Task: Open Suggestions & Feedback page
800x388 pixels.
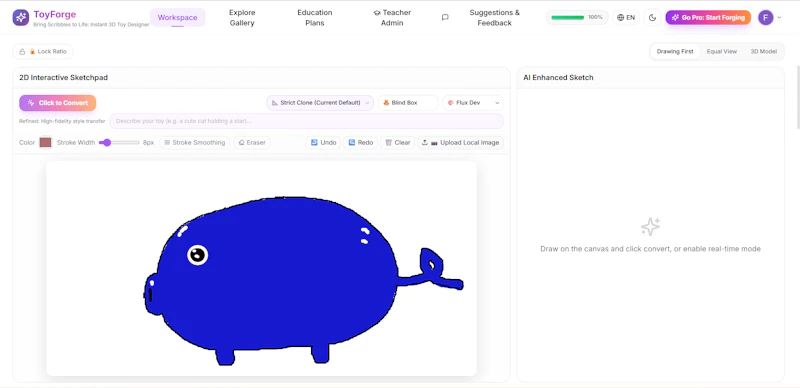Action: [494, 17]
